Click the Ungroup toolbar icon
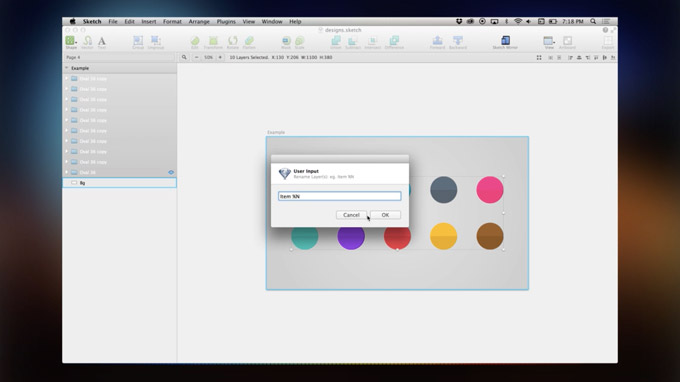 click(x=155, y=42)
